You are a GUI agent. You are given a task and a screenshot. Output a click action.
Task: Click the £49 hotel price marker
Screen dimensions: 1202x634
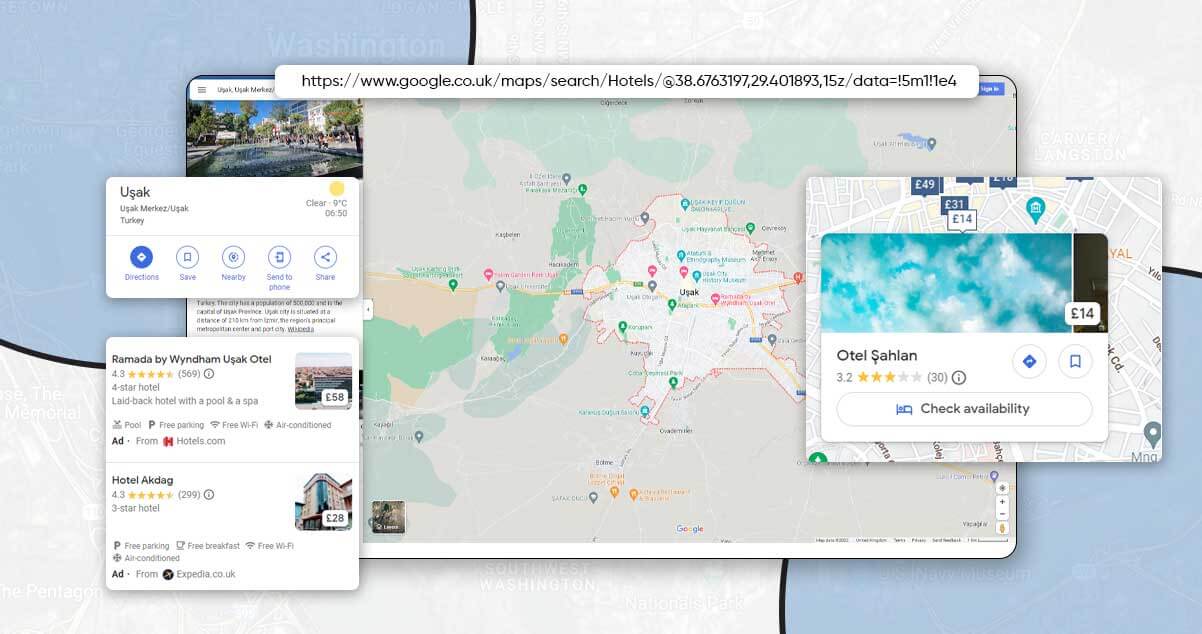925,185
